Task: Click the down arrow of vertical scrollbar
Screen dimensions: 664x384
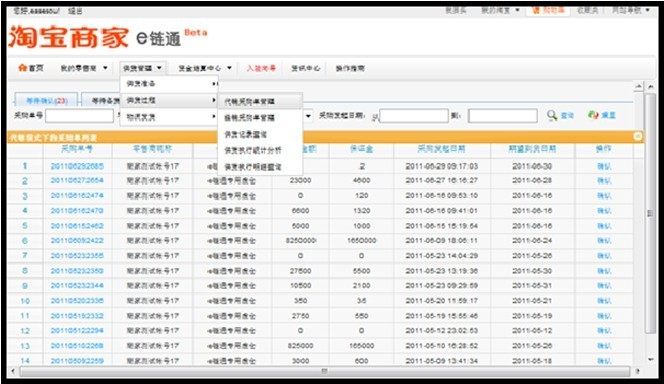Action: 650,359
